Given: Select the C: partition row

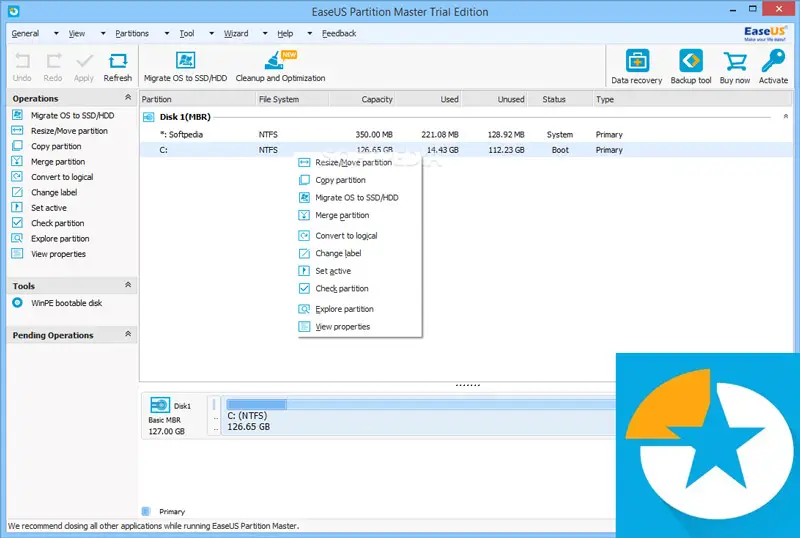Looking at the screenshot, I should (466, 150).
